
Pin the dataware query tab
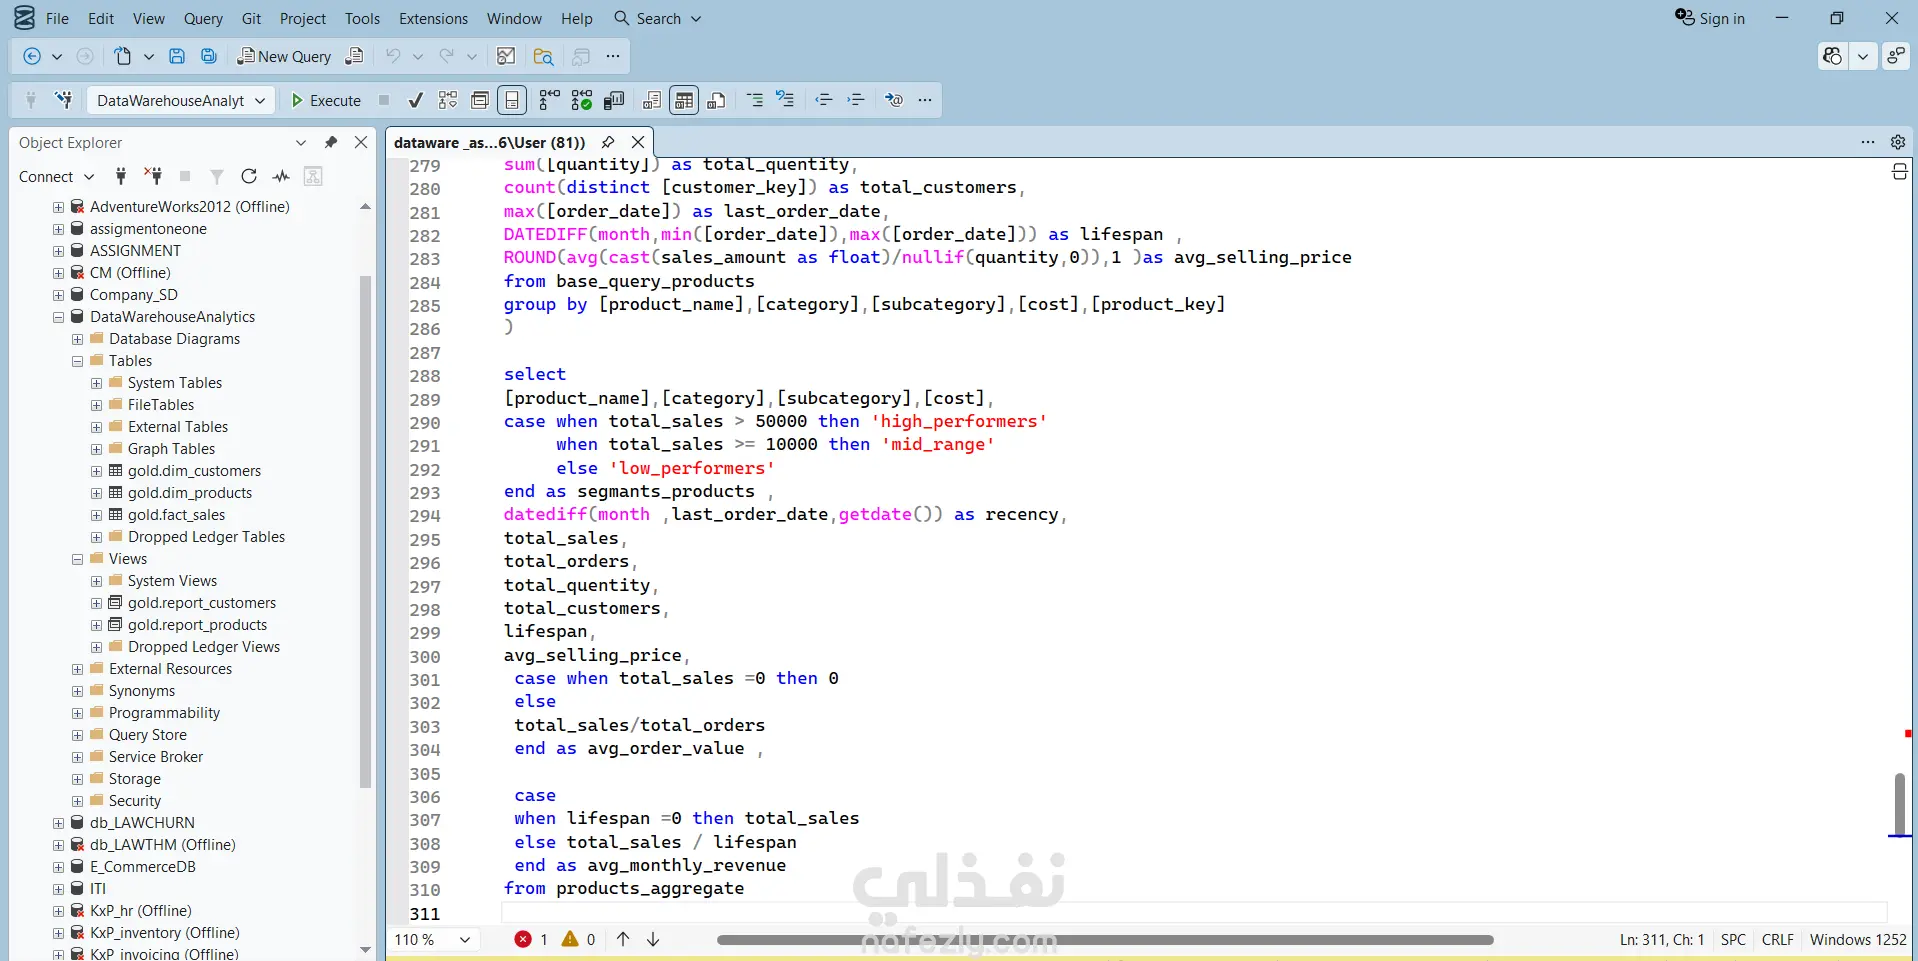click(x=607, y=142)
